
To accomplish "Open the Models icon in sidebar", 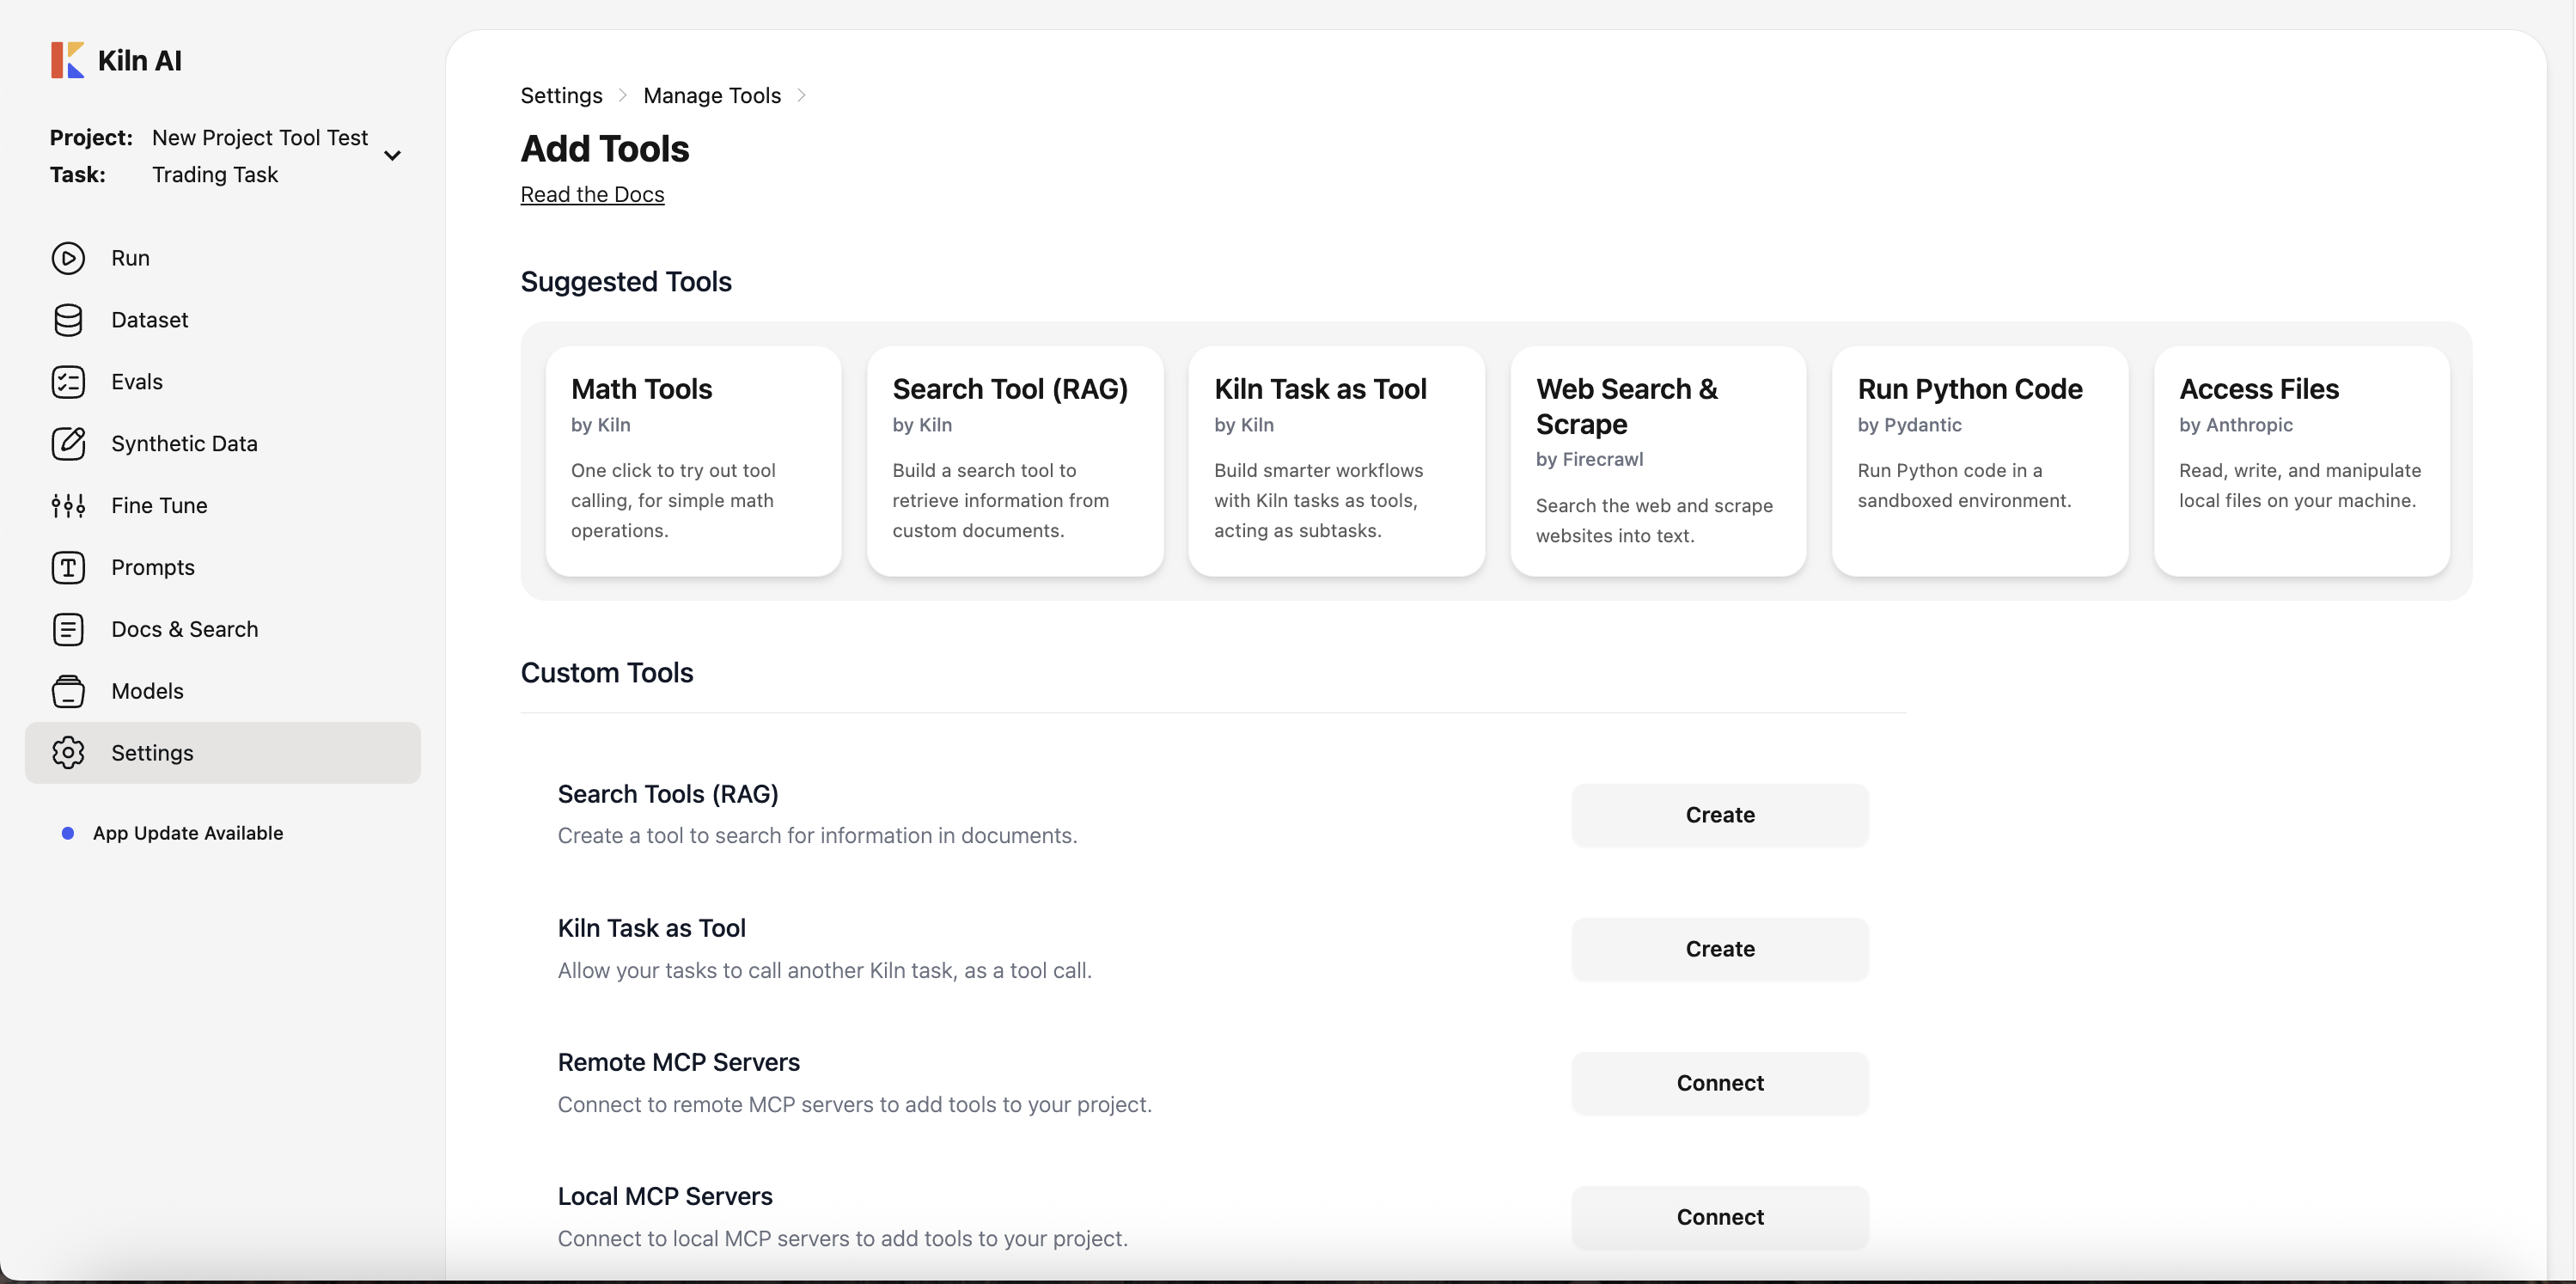I will pos(68,692).
